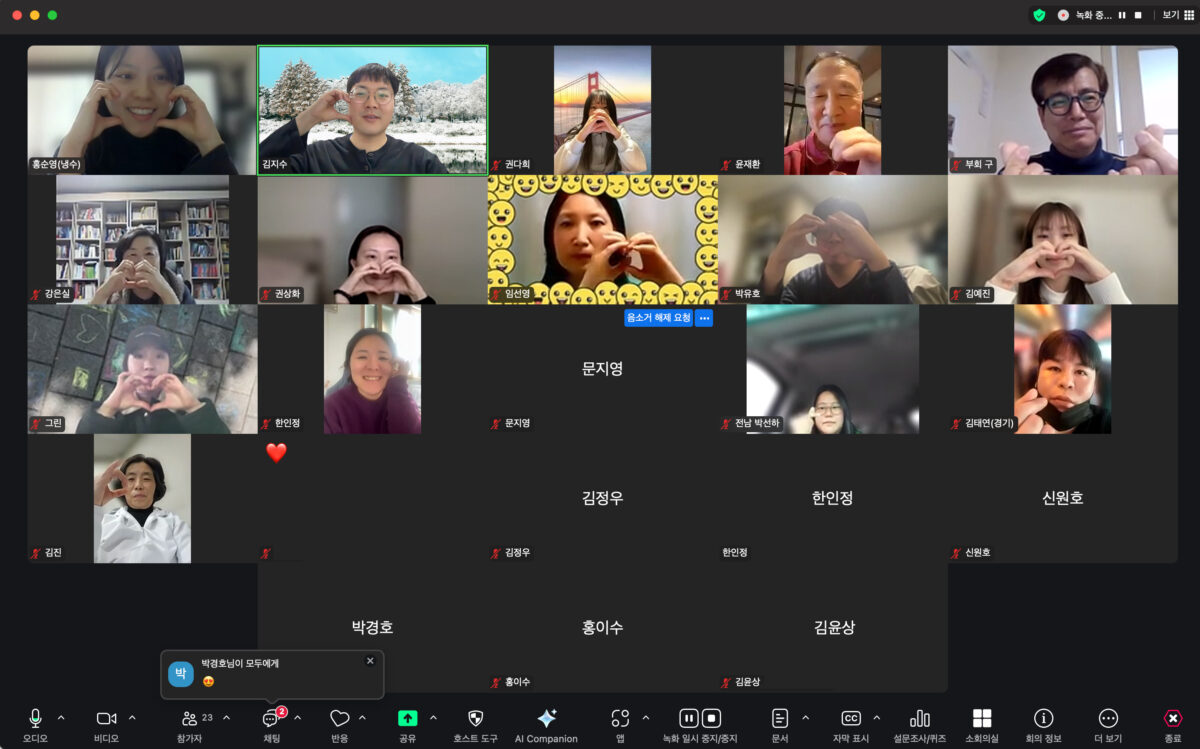Expand audio options arrow next to microphone
Image resolution: width=1200 pixels, height=749 pixels.
pyautogui.click(x=61, y=718)
